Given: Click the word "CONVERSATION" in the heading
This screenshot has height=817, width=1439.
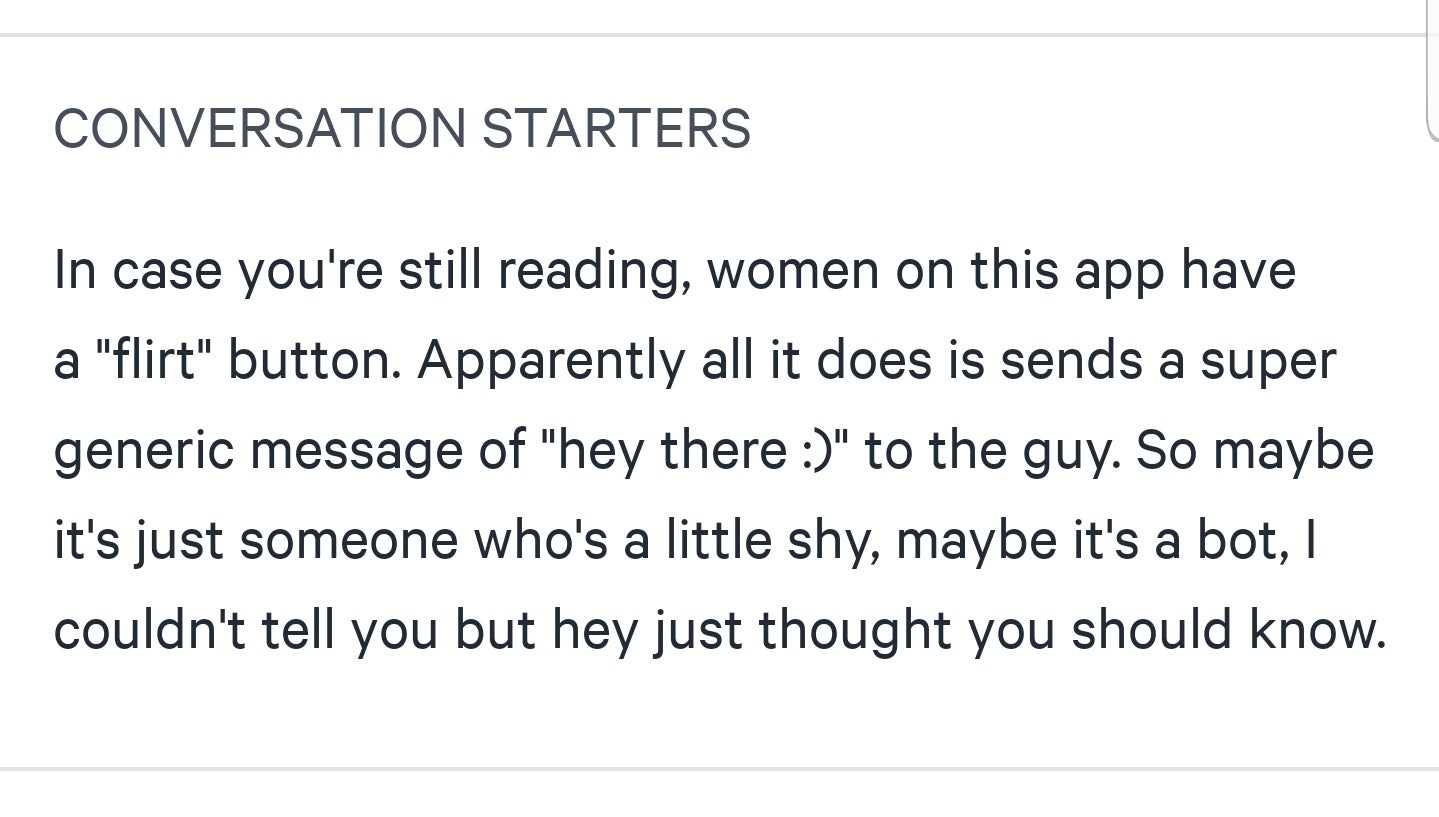Looking at the screenshot, I should (259, 129).
